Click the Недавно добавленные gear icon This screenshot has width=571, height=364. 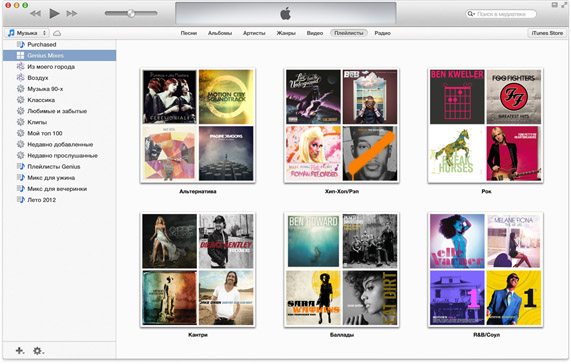[20, 144]
